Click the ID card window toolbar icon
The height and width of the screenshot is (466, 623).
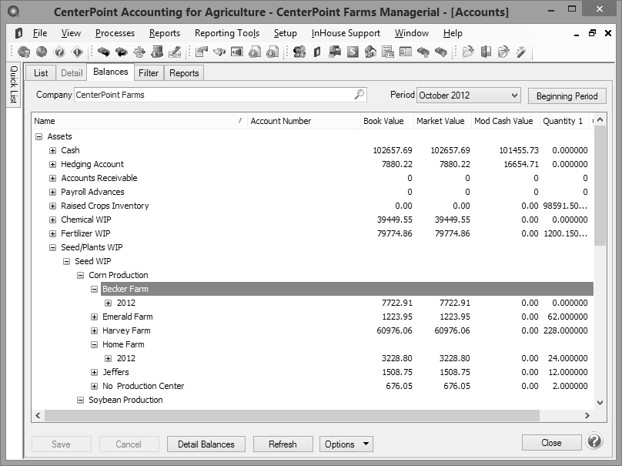[405, 52]
